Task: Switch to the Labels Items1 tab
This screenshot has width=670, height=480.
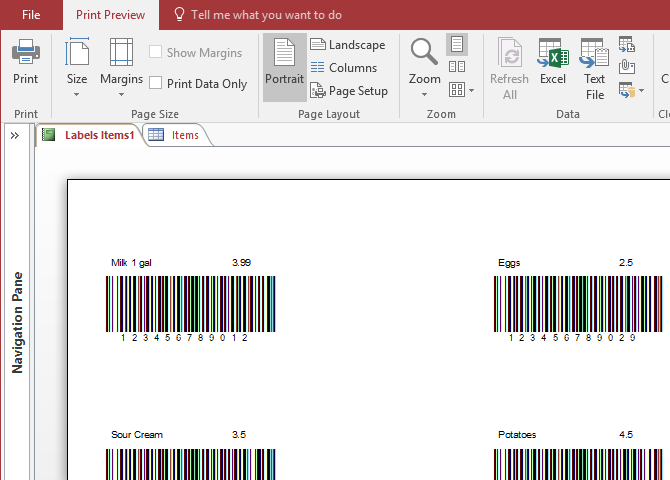Action: [90, 135]
